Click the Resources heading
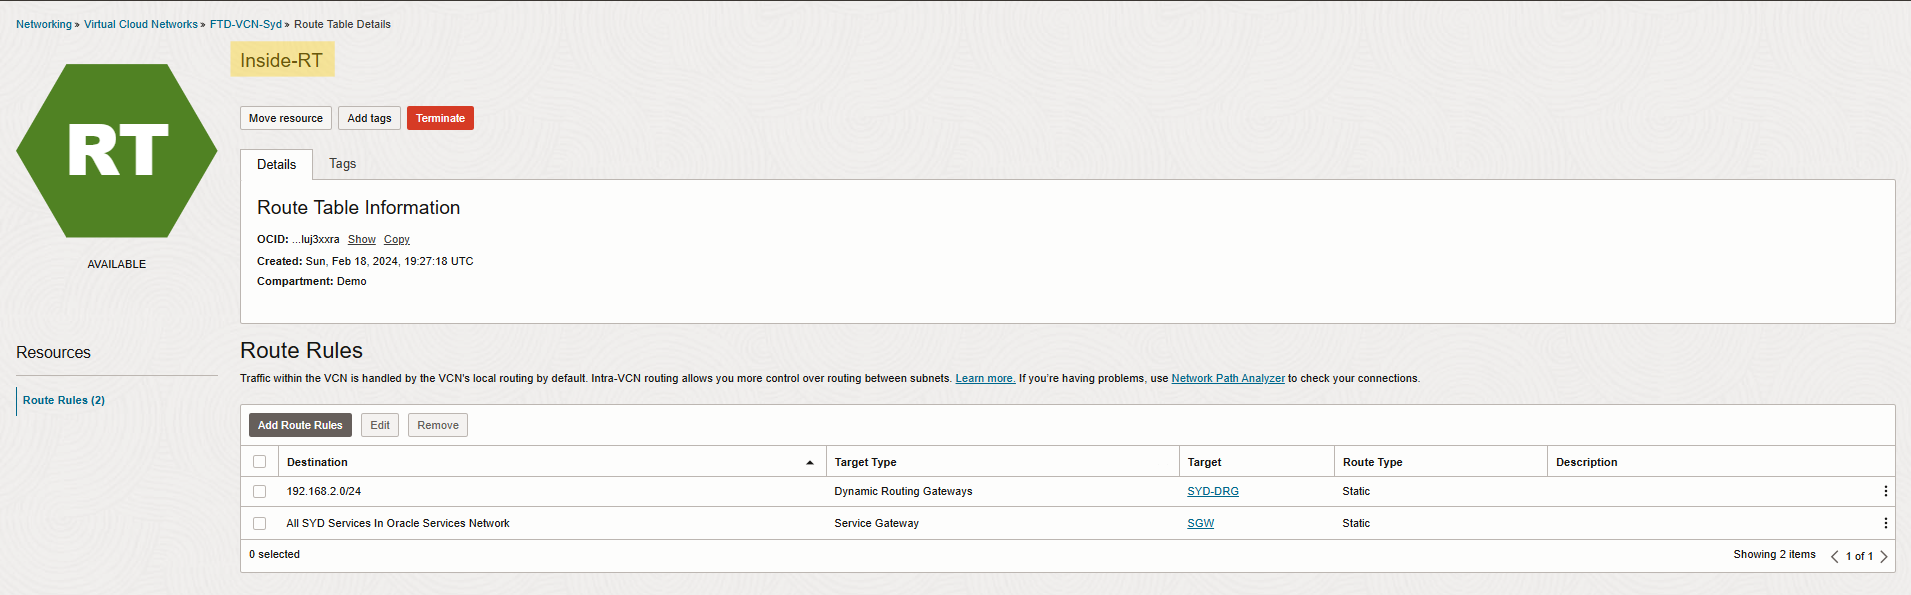The height and width of the screenshot is (595, 1911). (x=53, y=352)
